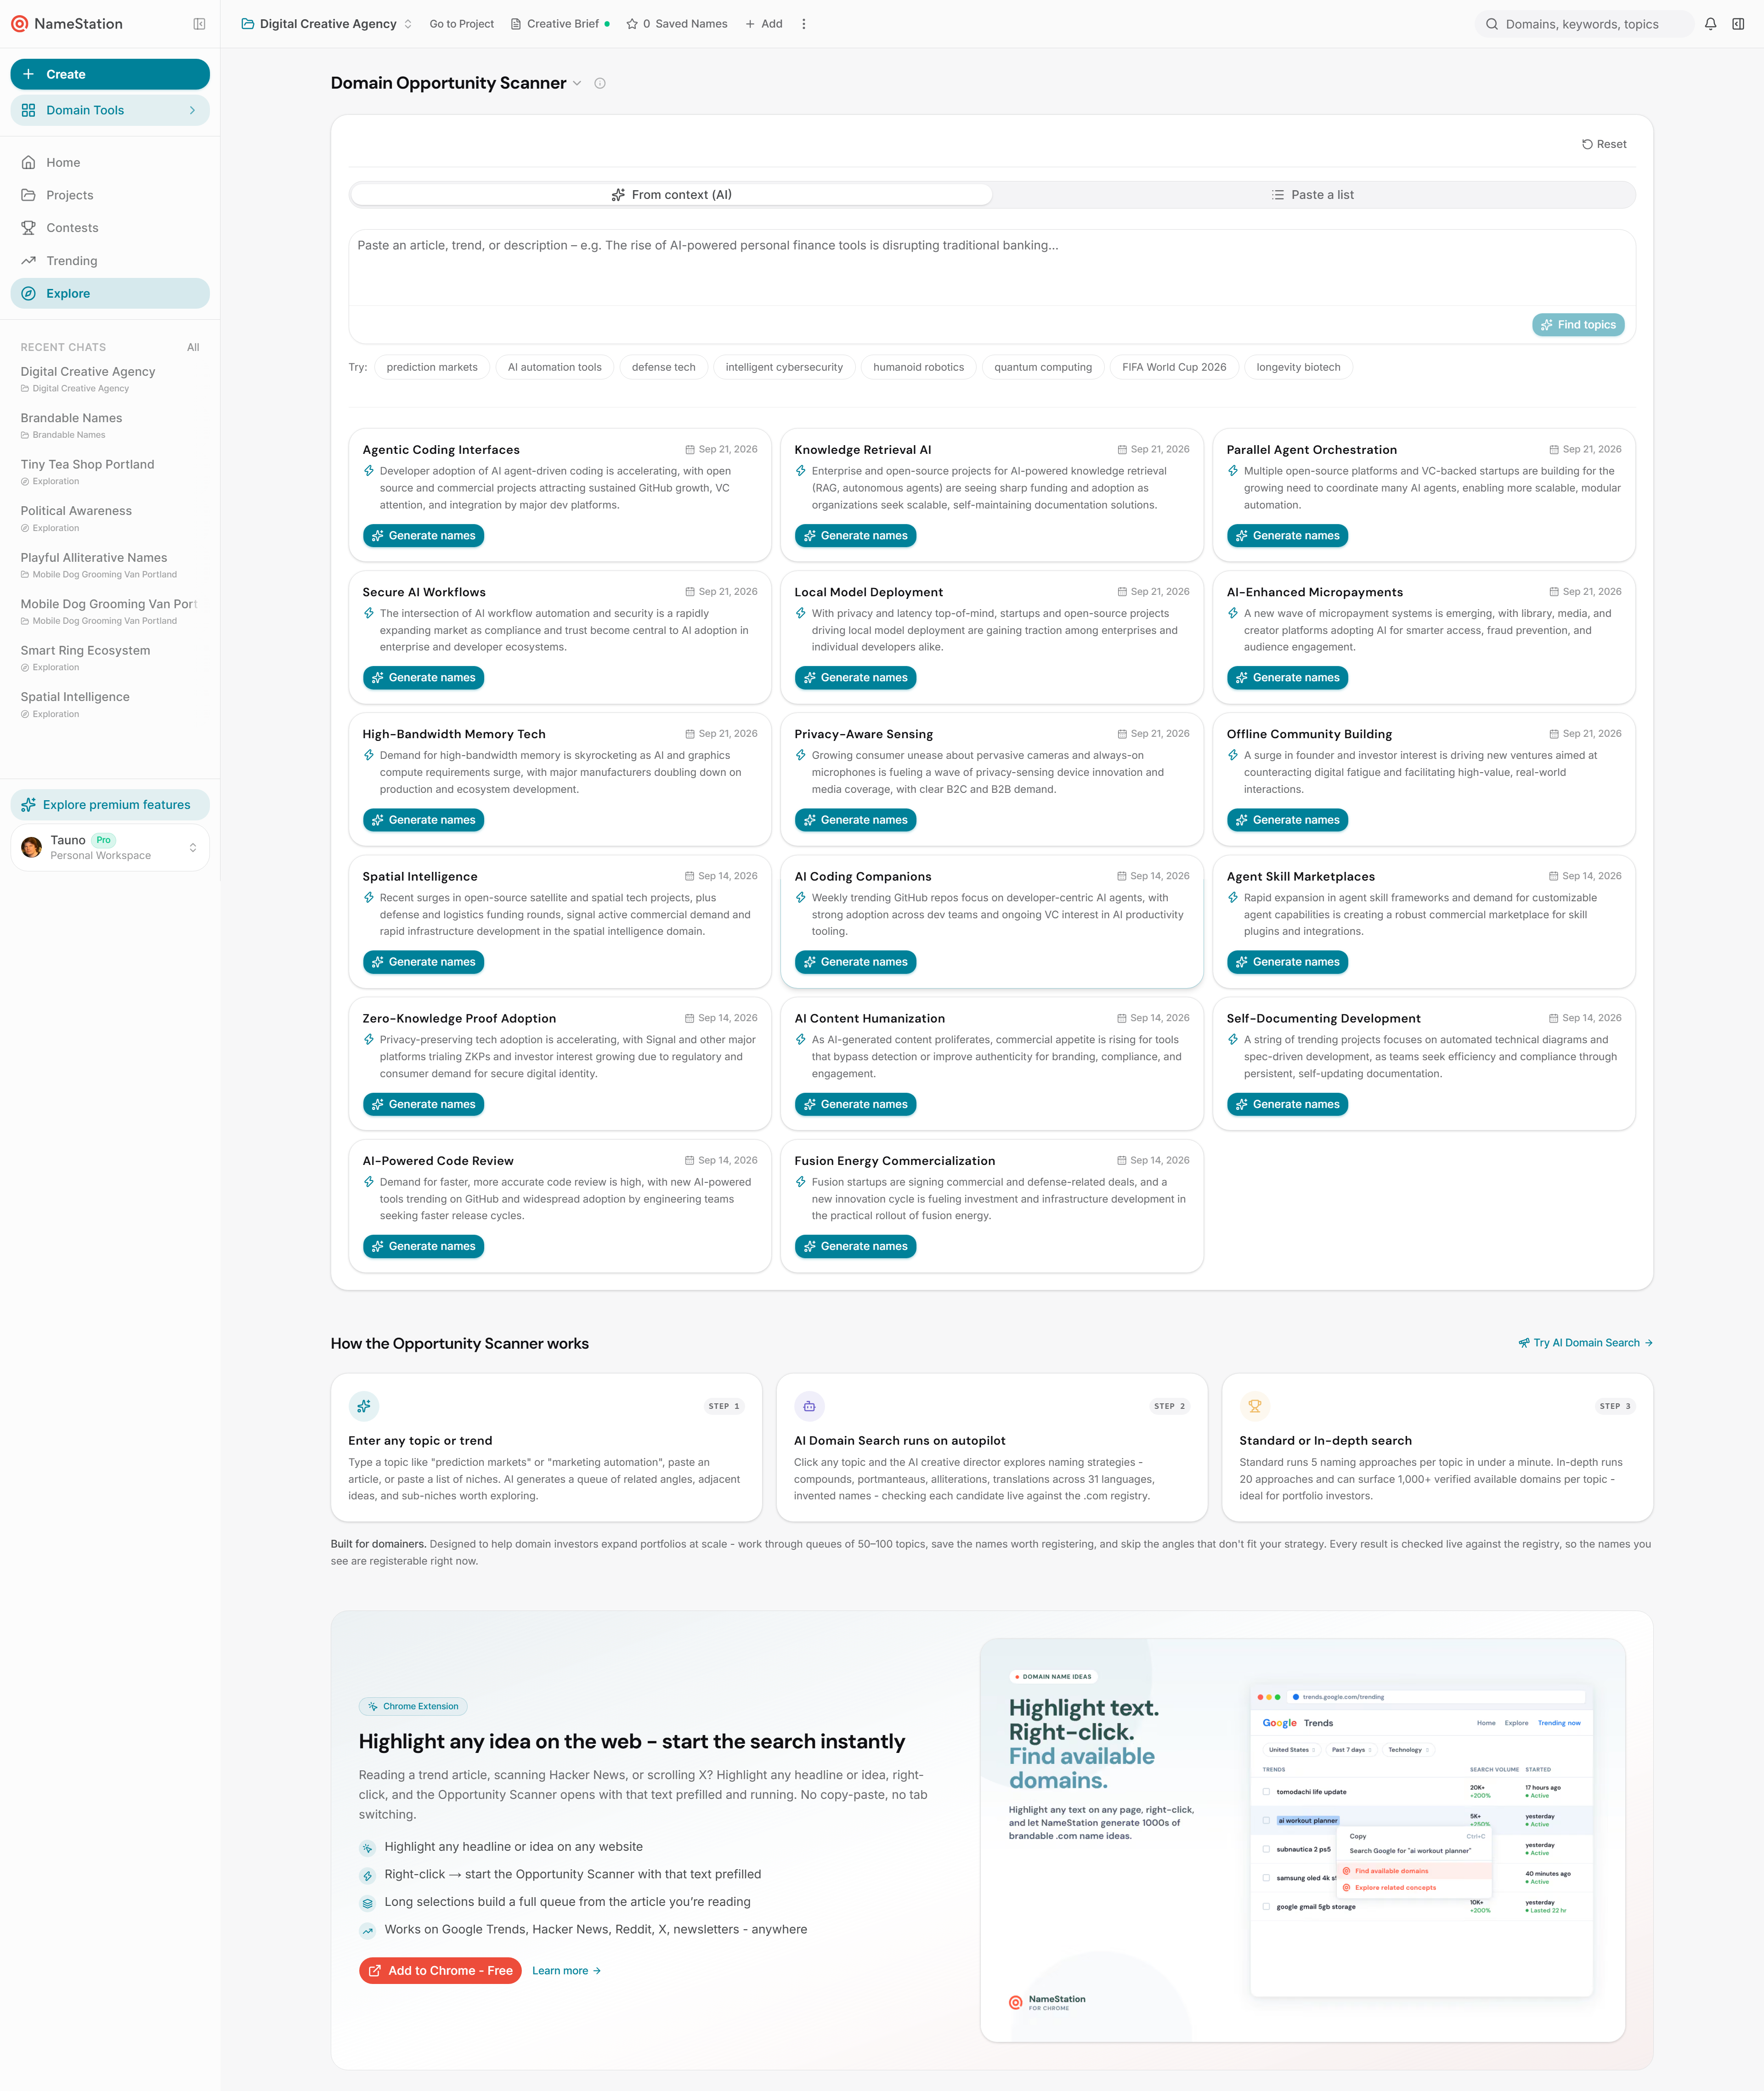Screen dimensions: 1764x2091
Task: Click the robot icon in Step 2 card
Action: pyautogui.click(x=810, y=1406)
